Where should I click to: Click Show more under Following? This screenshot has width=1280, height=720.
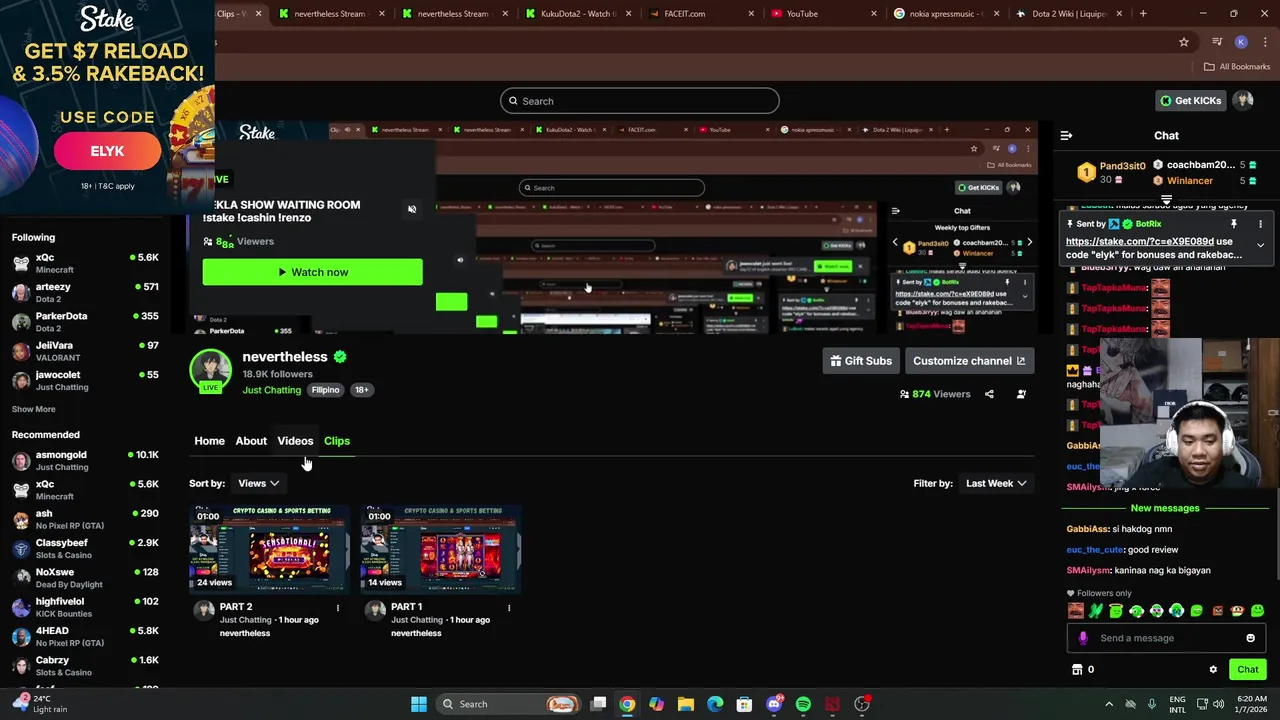pos(33,409)
